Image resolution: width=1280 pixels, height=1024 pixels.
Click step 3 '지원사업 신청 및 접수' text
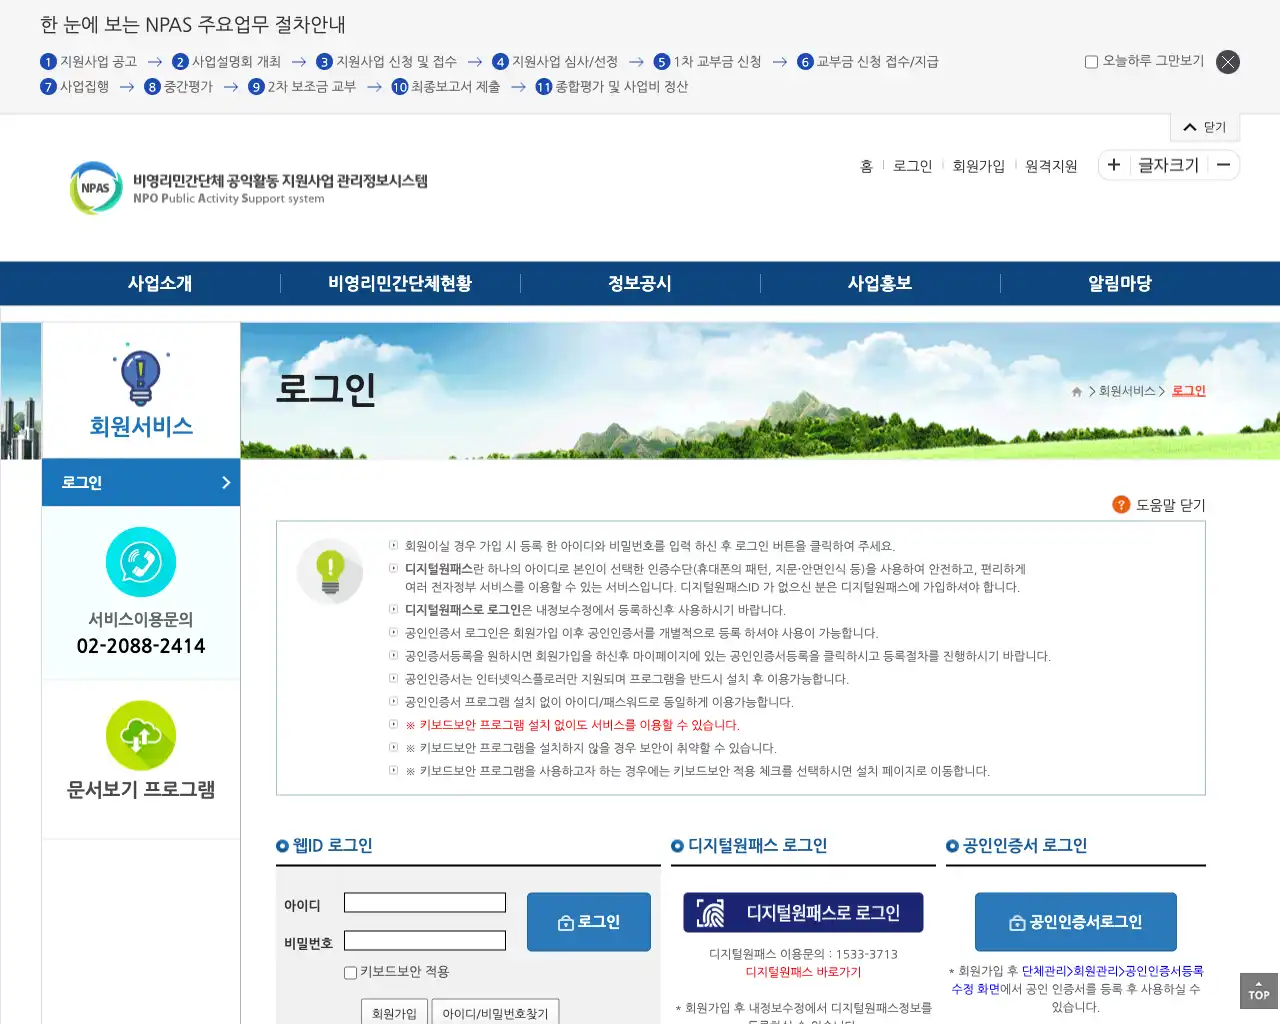click(396, 62)
